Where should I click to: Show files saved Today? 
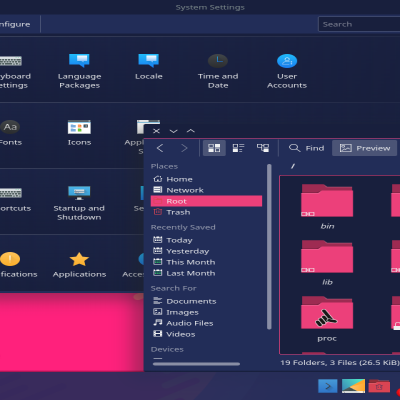click(206, 240)
